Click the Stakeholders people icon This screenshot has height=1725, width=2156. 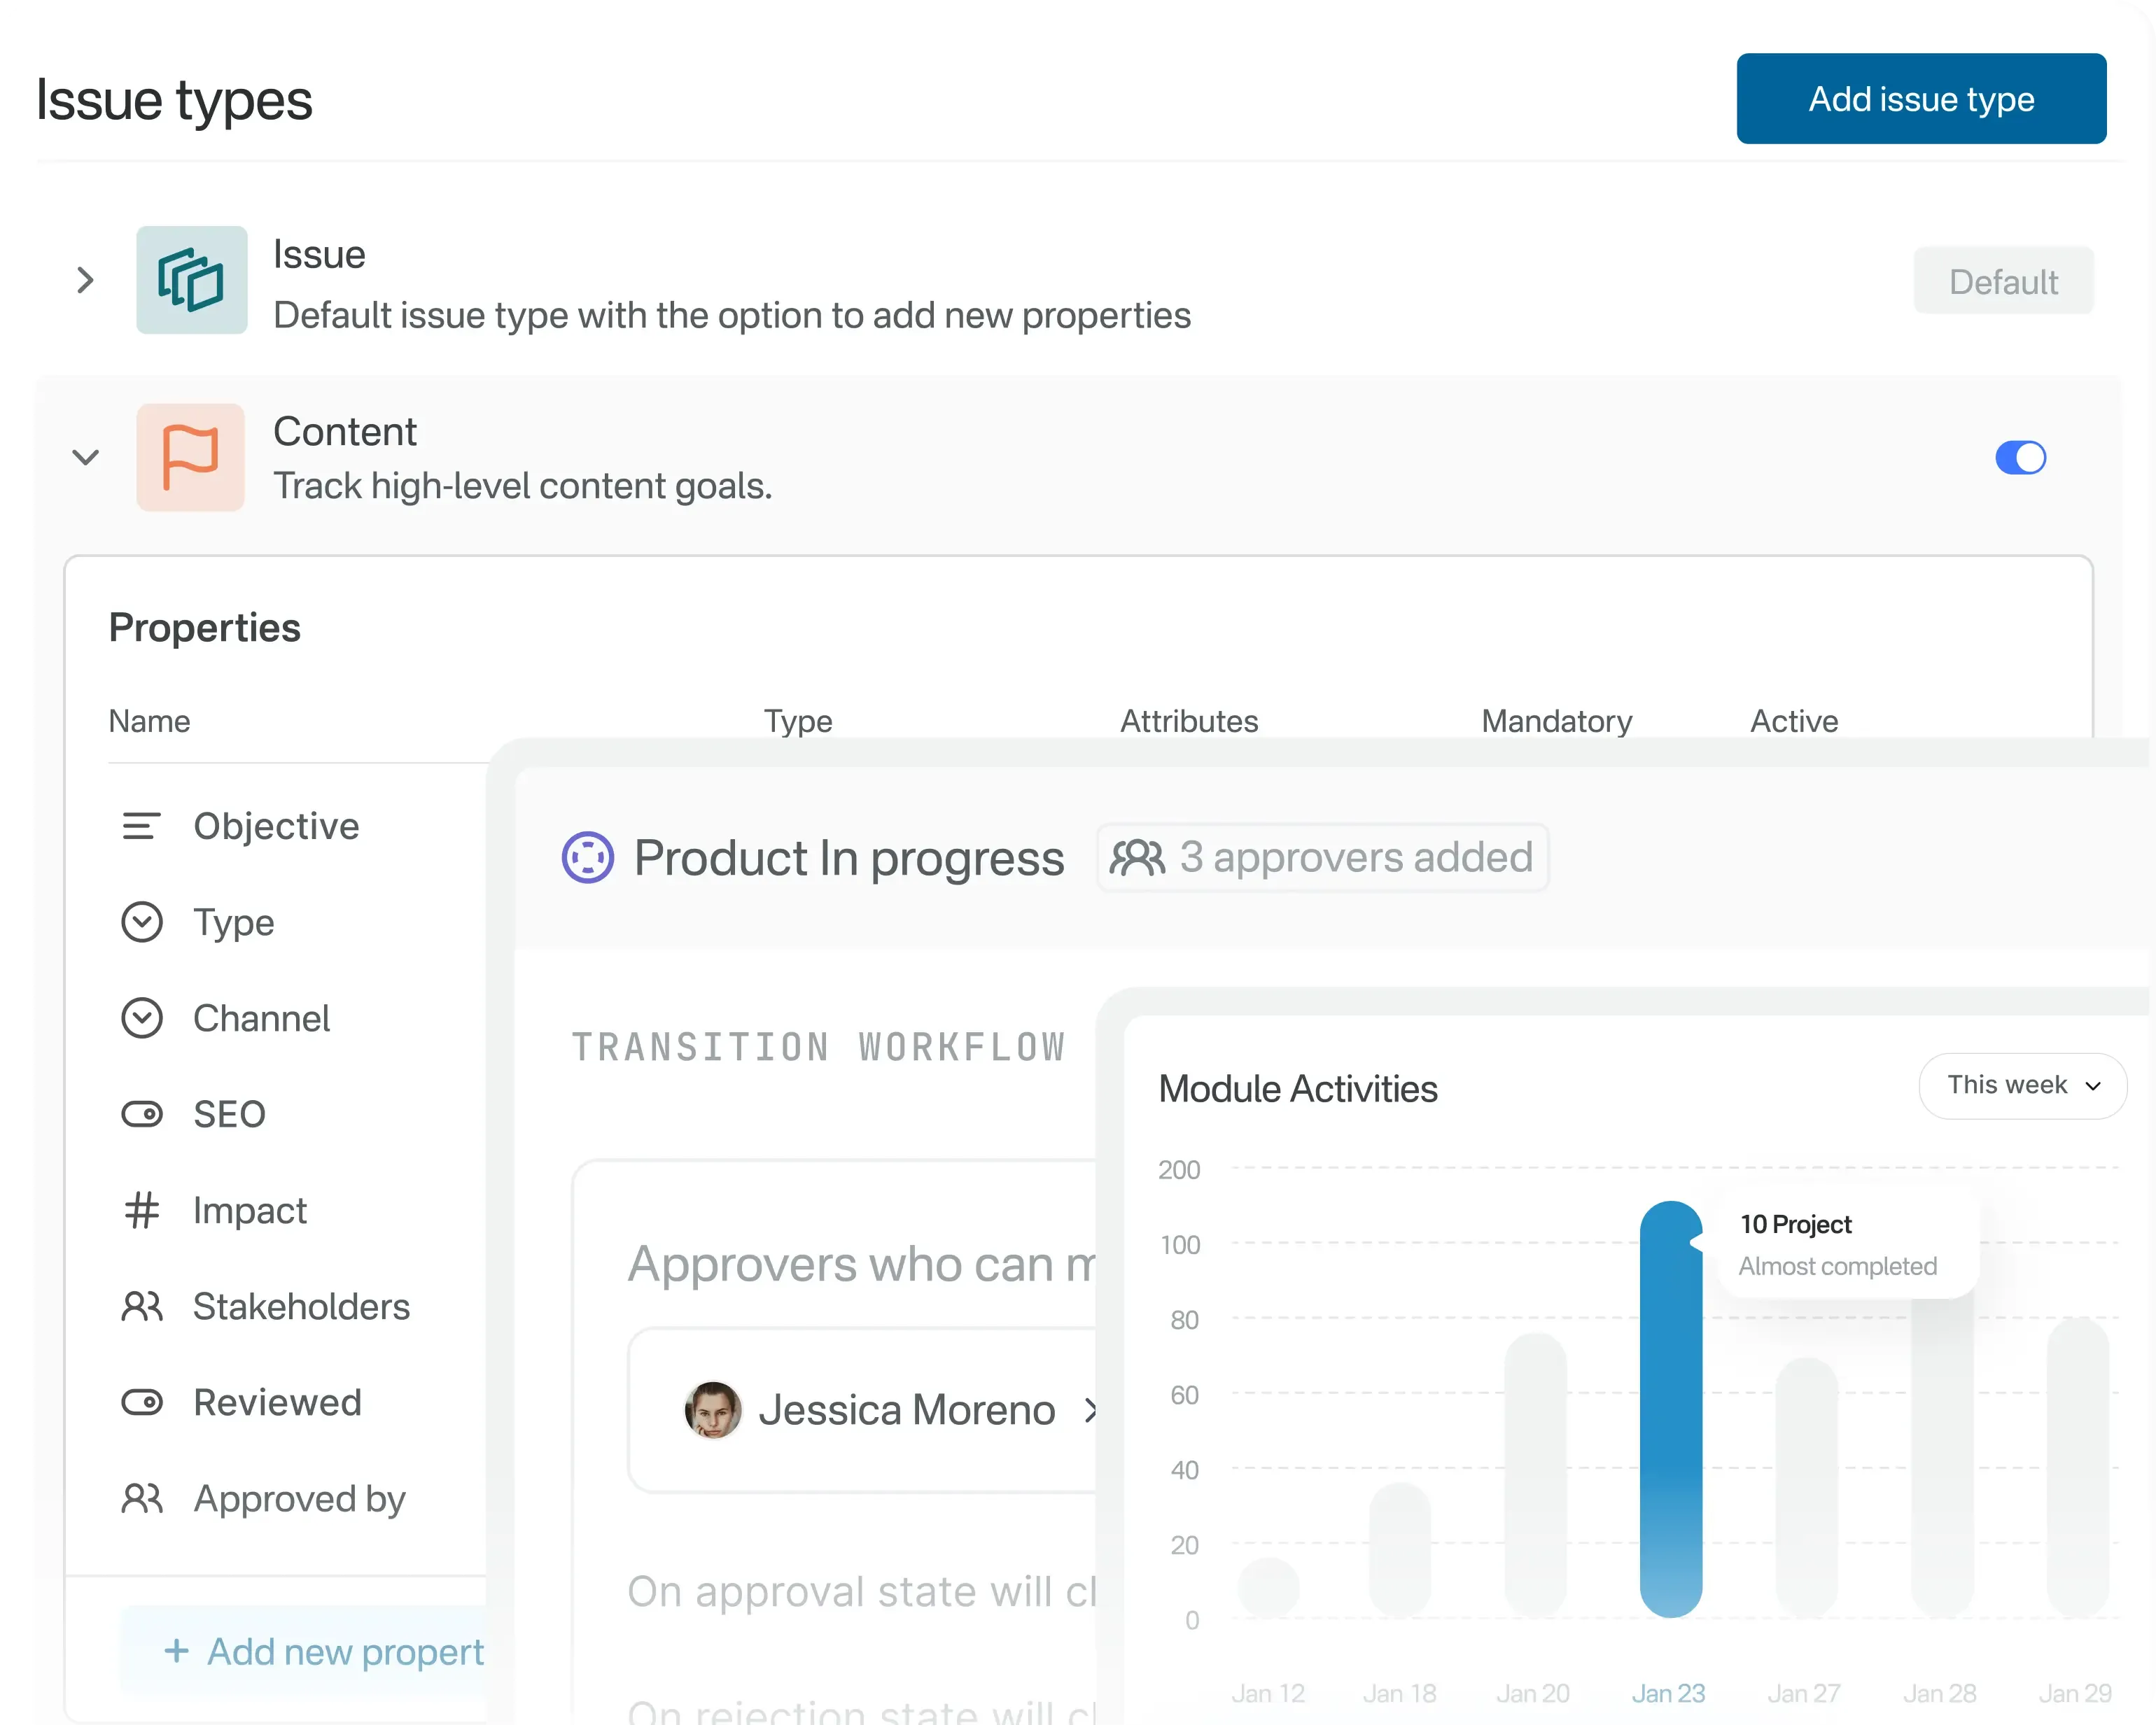[x=141, y=1306]
